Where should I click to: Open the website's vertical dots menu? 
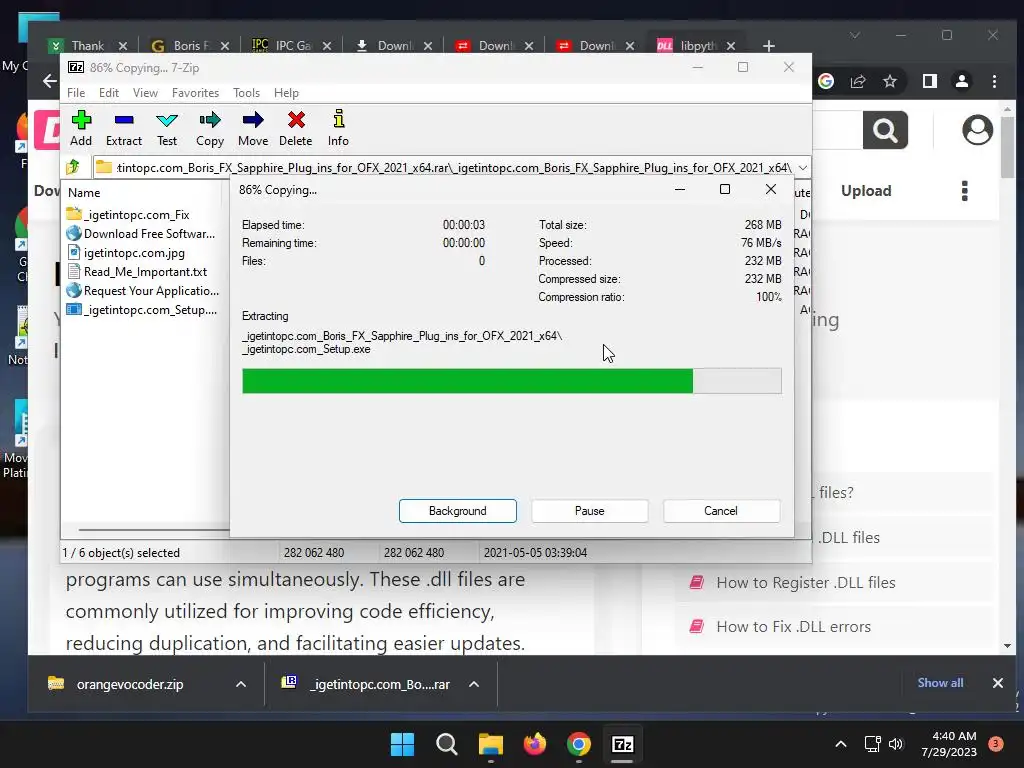point(965,191)
